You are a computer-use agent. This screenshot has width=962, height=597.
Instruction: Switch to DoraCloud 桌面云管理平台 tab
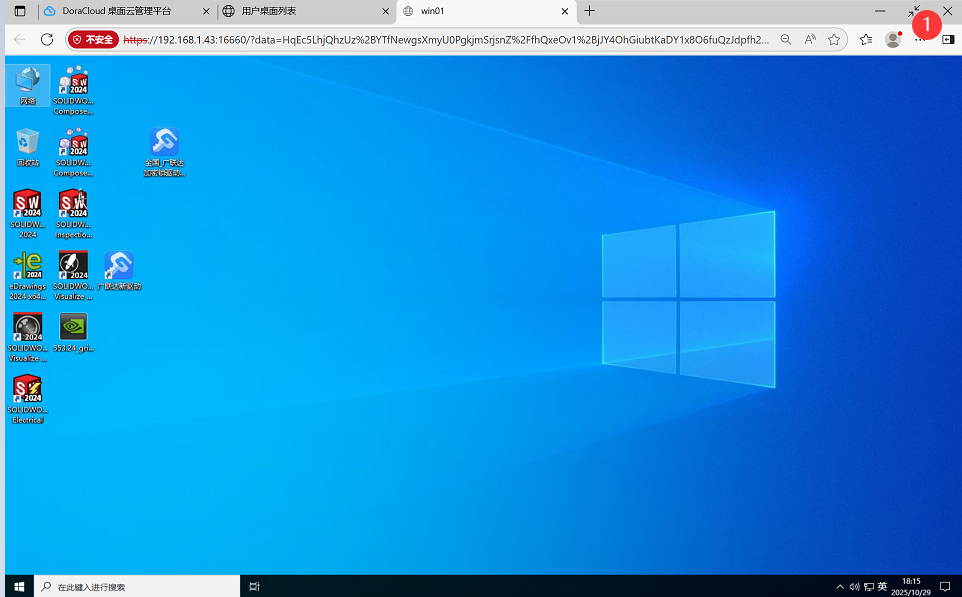pos(125,11)
